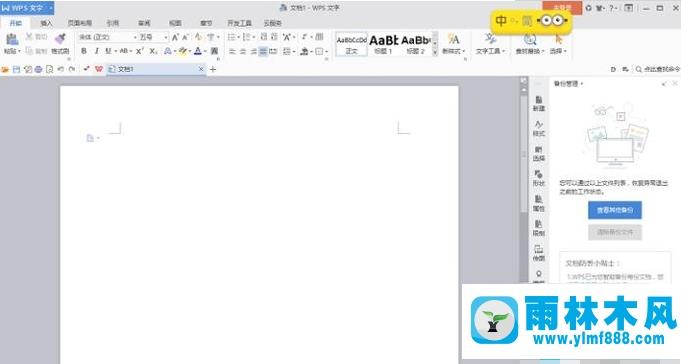690x364 pixels.
Task: Switch to the 开始 ribbon tab
Action: 16,23
